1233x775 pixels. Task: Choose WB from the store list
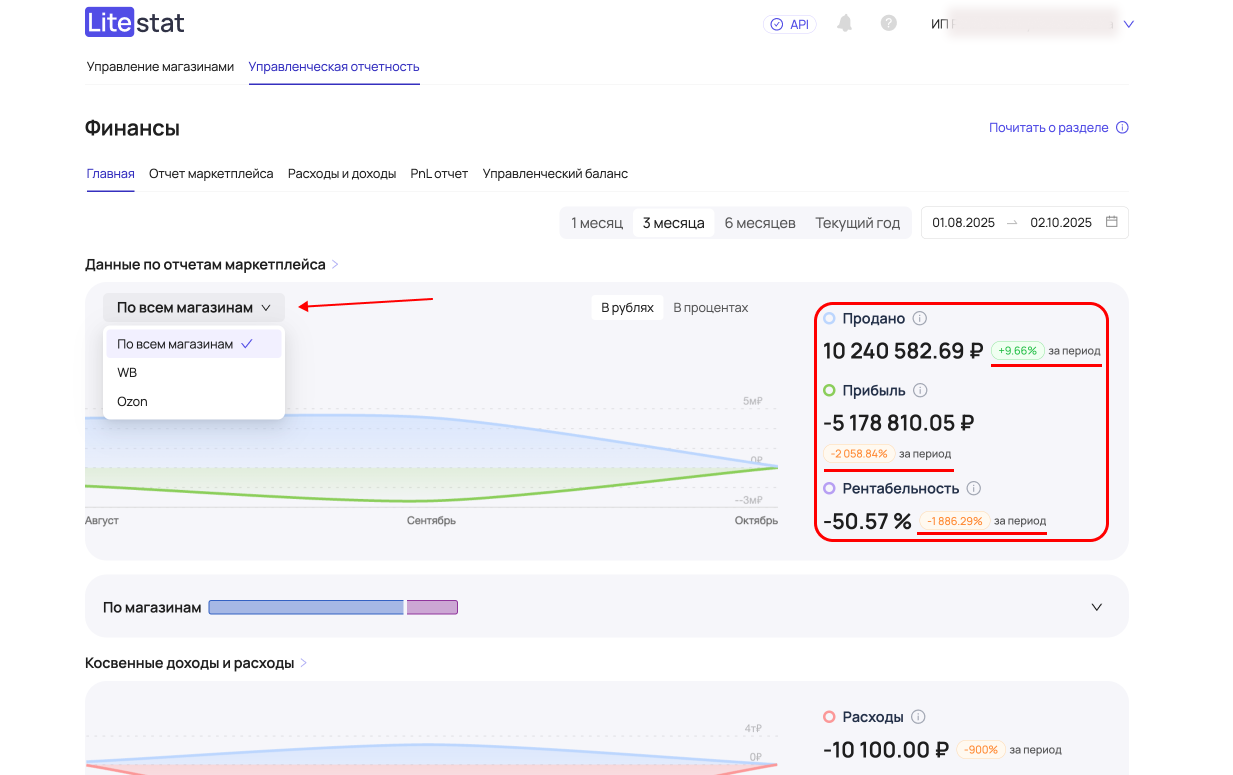click(127, 373)
